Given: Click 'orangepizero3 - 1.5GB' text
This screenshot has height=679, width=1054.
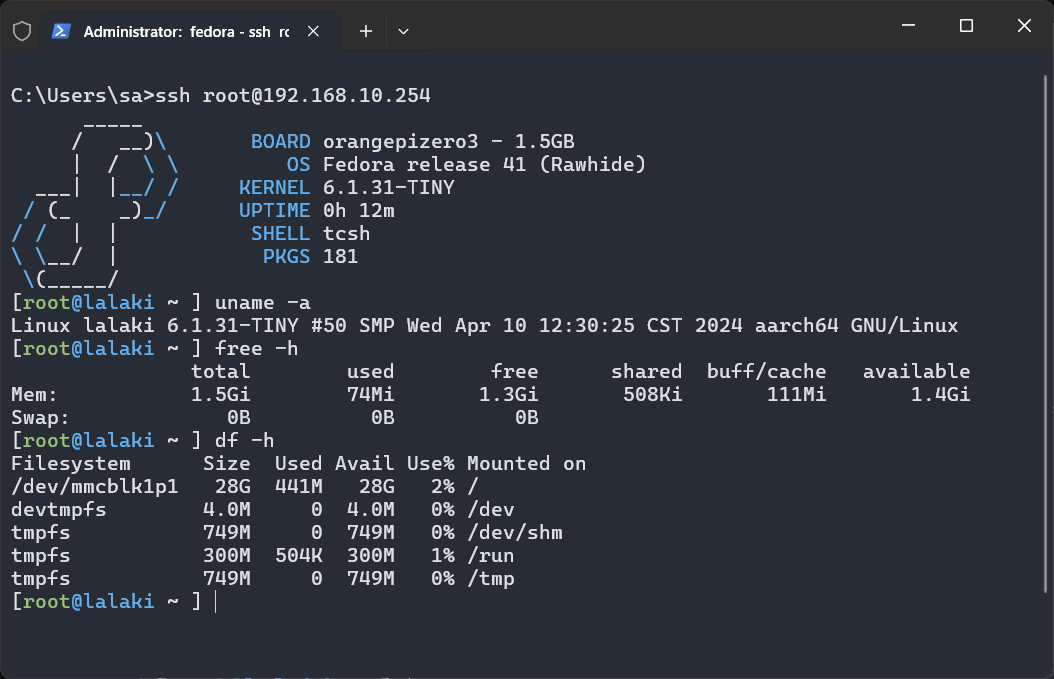Looking at the screenshot, I should click(x=448, y=141).
